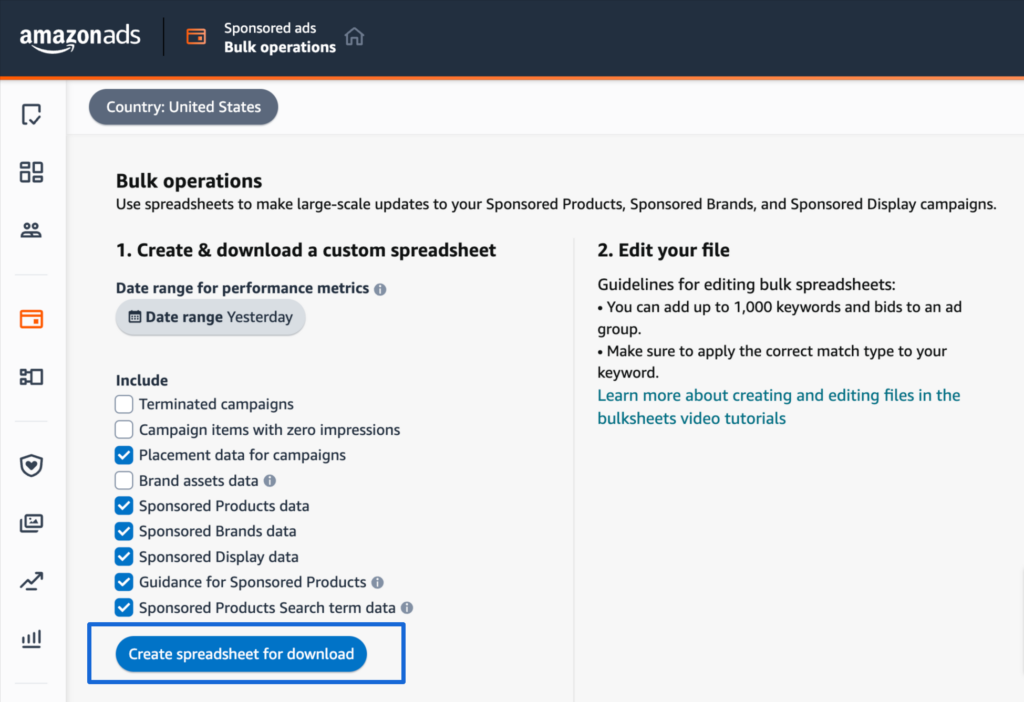
Task: Click info icon beside Sponsored Products Search term data
Action: click(407, 608)
